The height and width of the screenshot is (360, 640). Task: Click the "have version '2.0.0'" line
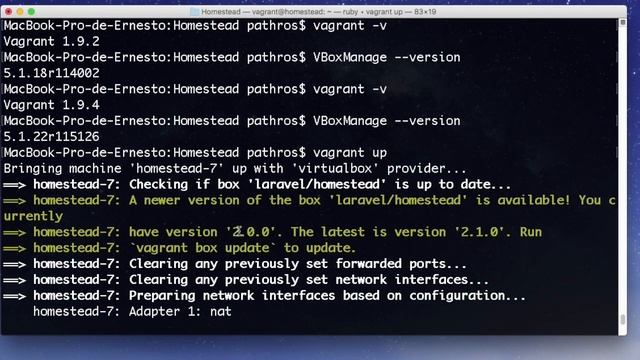coord(273,232)
